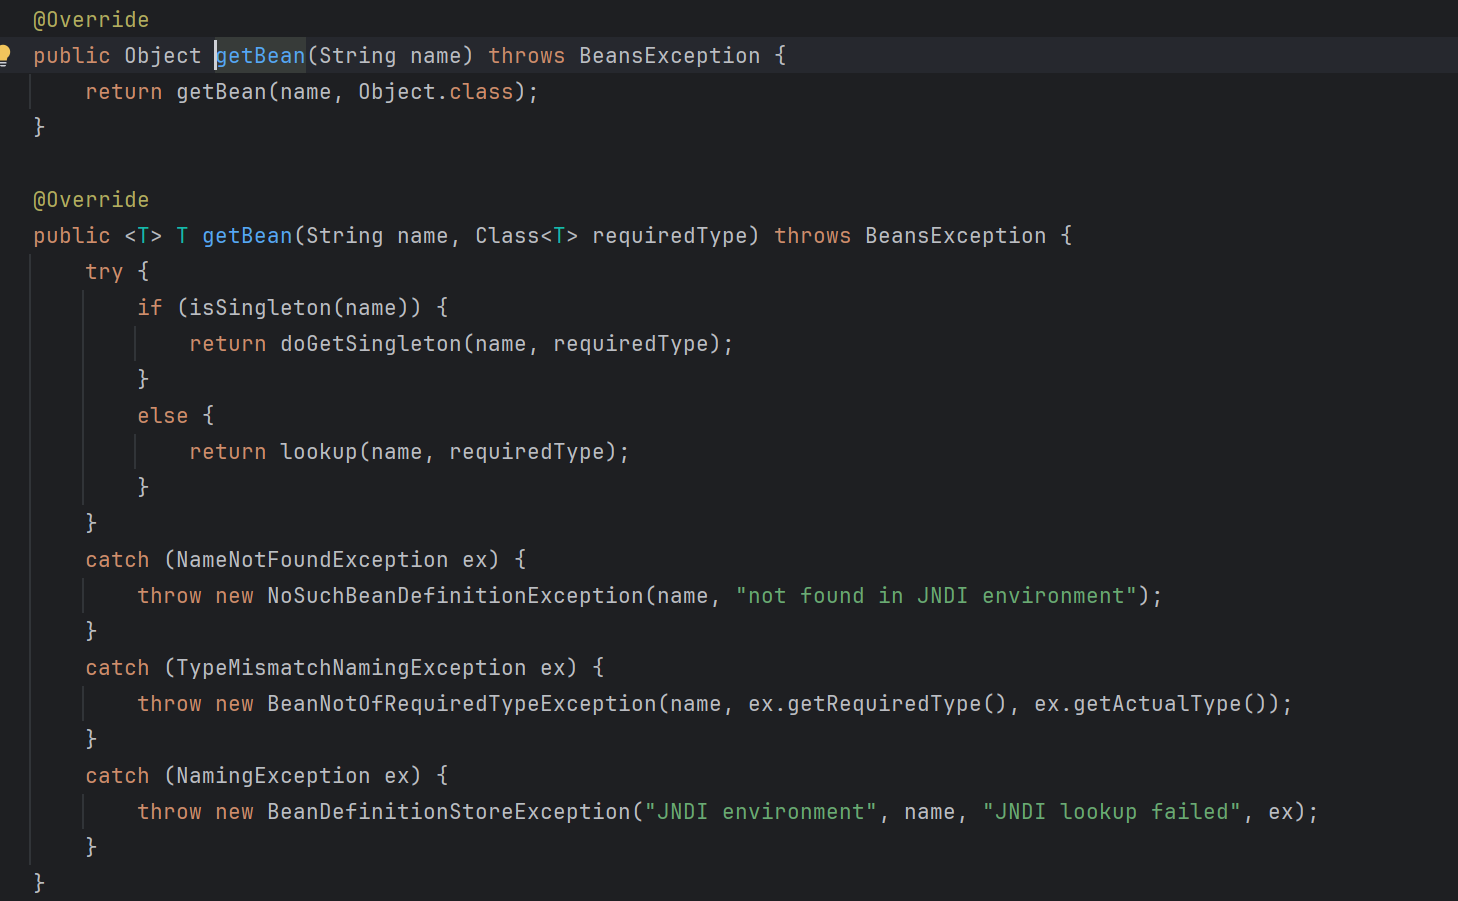Click the yellow lightbulb quick-fix icon
This screenshot has height=901, width=1458.
(5, 55)
